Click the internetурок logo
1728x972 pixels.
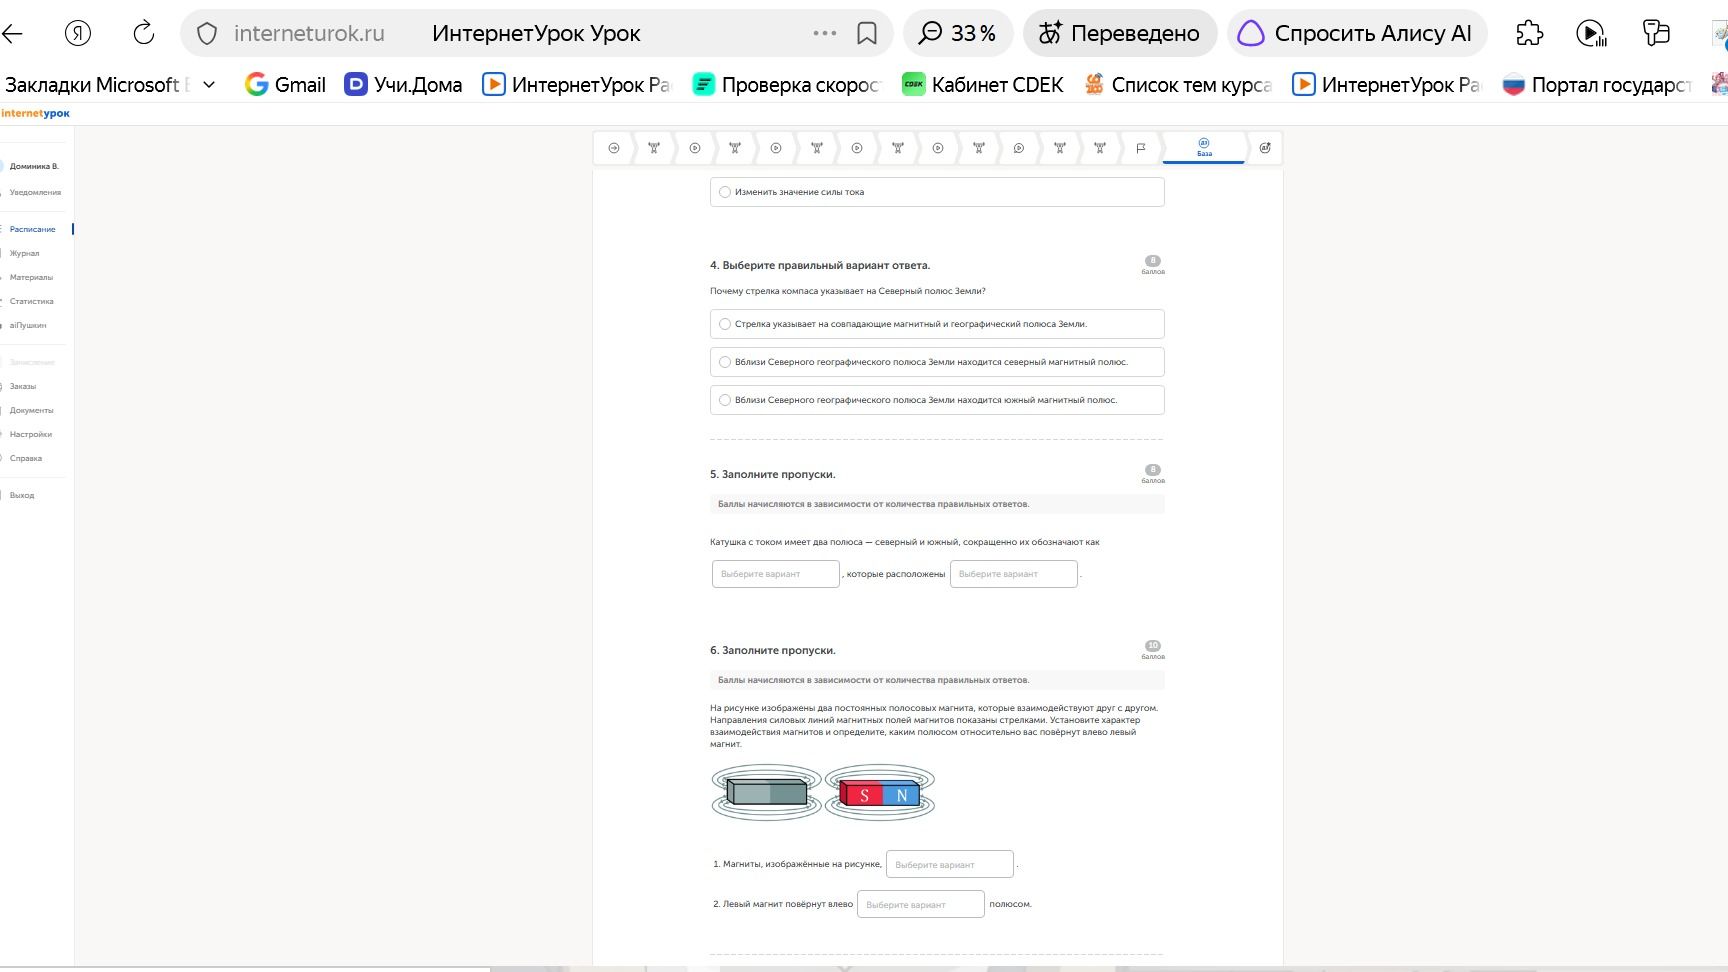[x=36, y=113]
